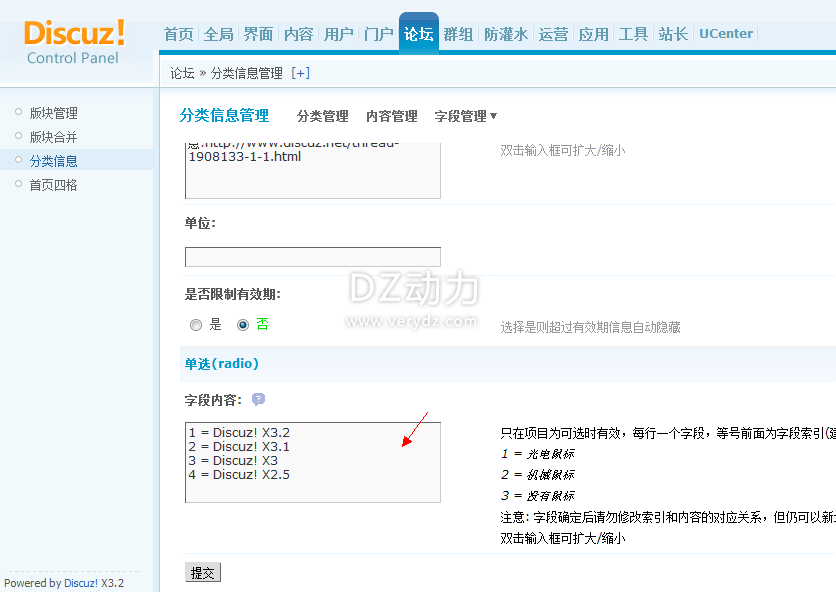Open the 论坛 top tab
This screenshot has height=592, width=836.
(x=418, y=34)
